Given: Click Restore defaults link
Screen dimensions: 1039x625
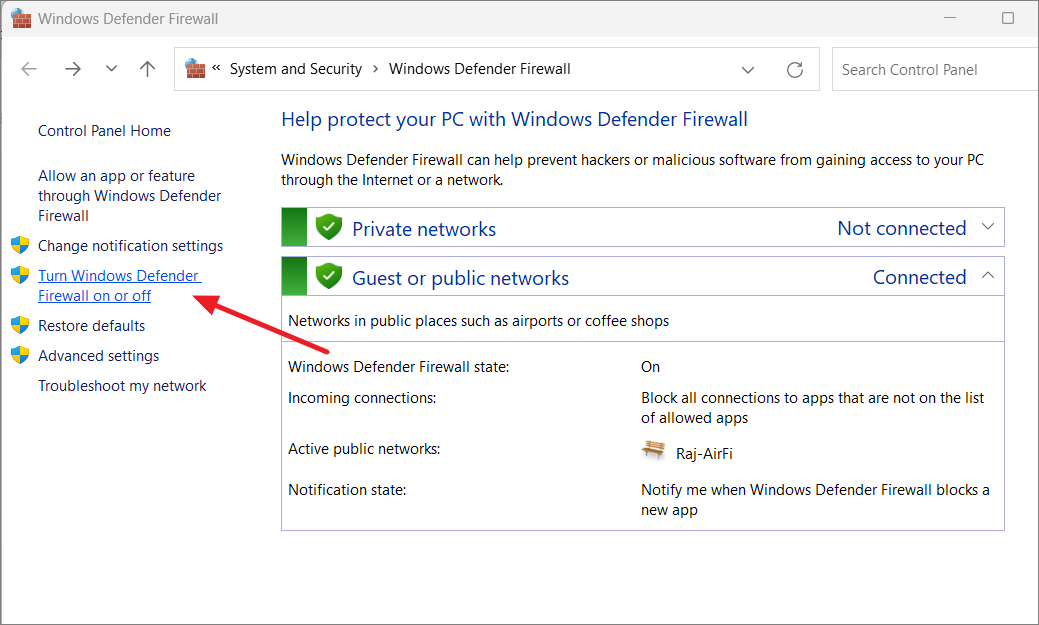Looking at the screenshot, I should 91,326.
